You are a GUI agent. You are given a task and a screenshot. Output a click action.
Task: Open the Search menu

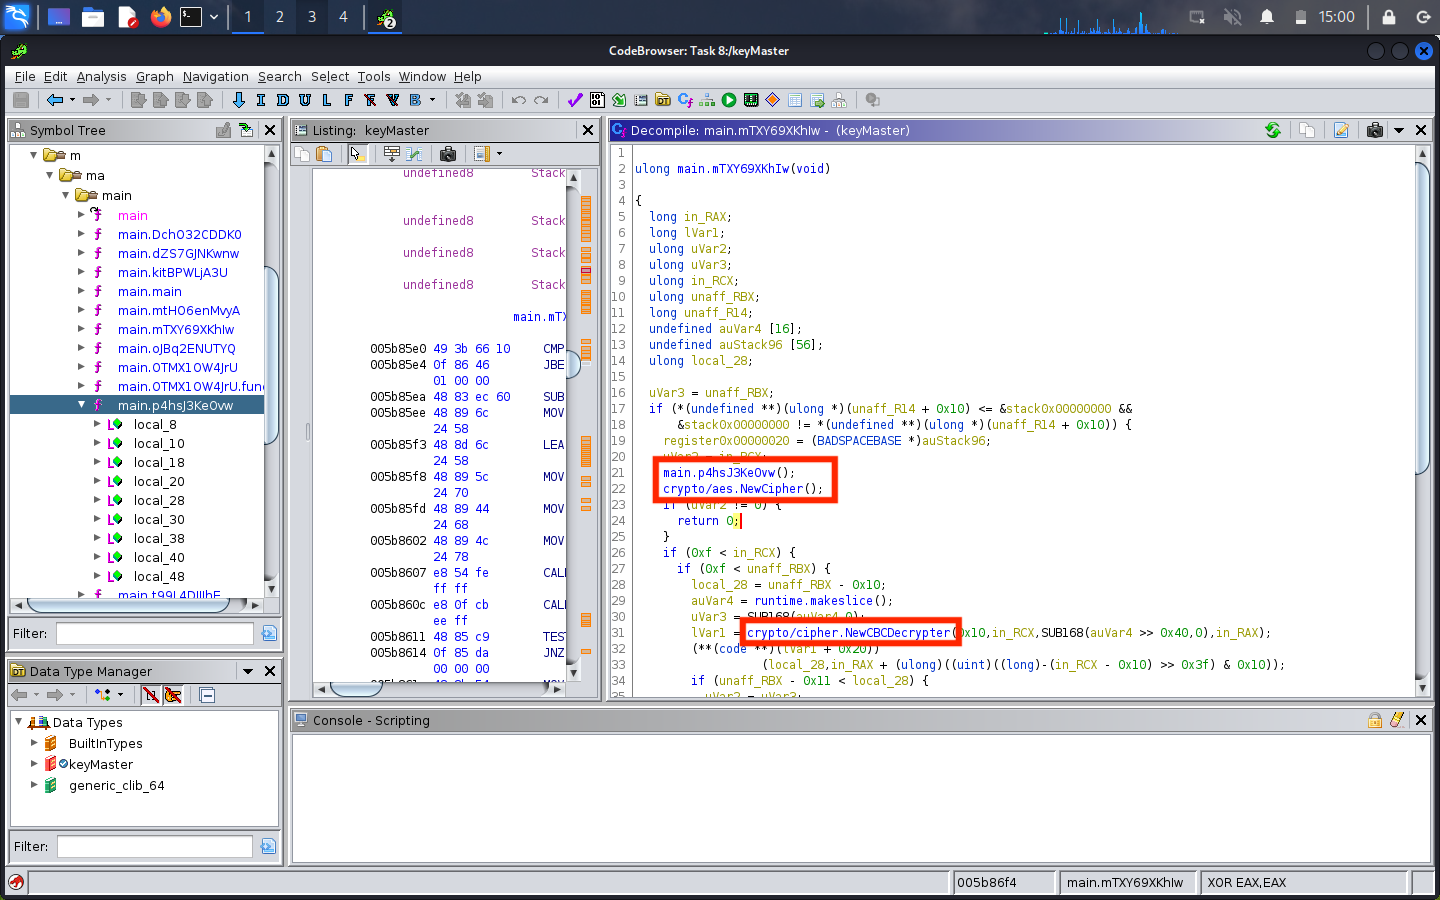click(279, 77)
